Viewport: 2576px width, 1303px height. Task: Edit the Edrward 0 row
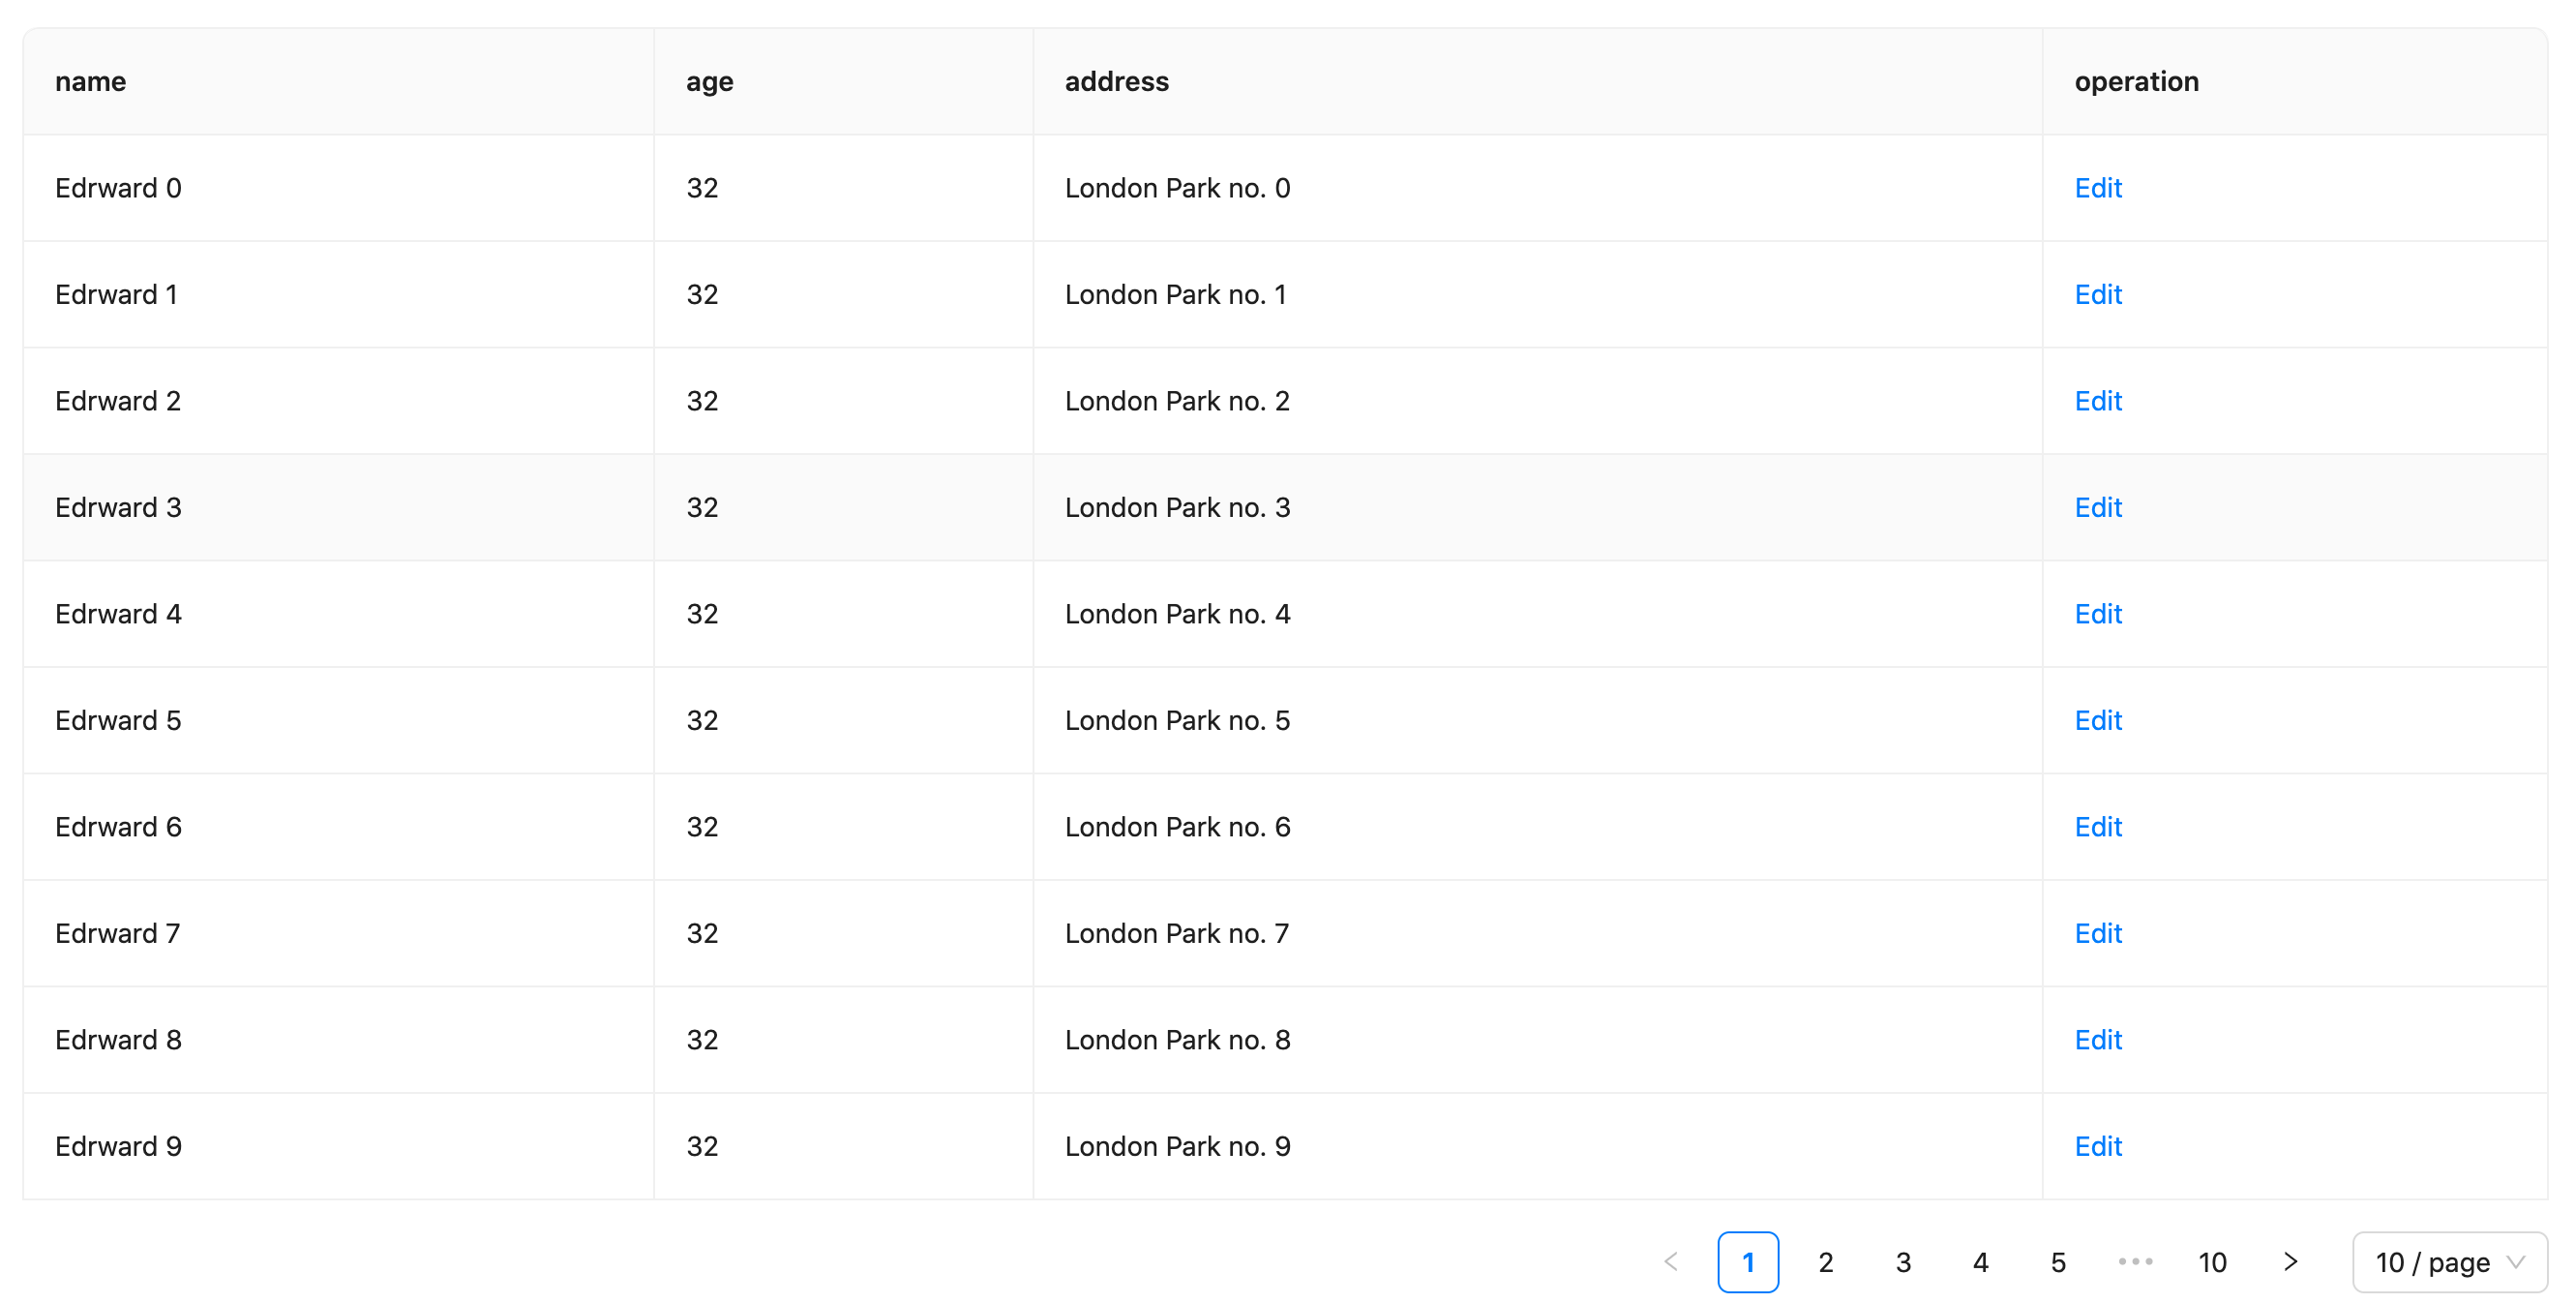2097,188
